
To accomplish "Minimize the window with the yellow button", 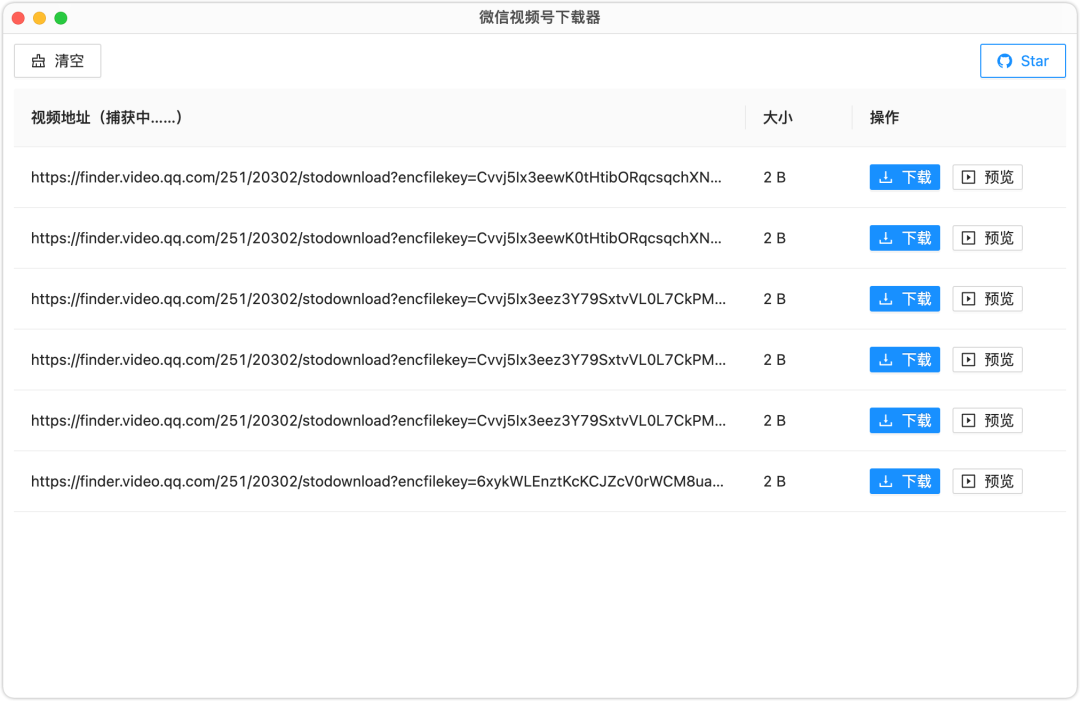I will [x=40, y=18].
